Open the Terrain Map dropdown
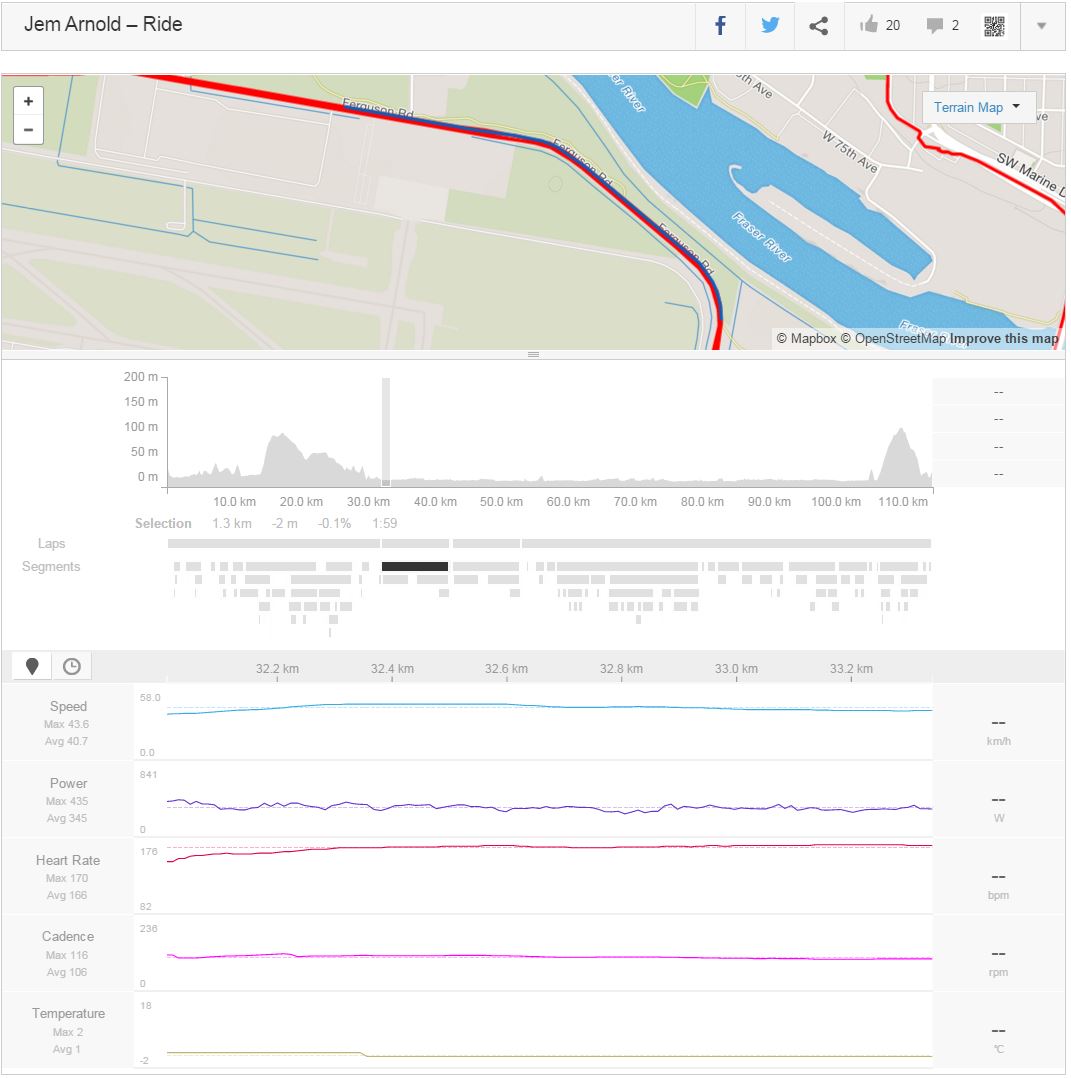 (x=977, y=107)
